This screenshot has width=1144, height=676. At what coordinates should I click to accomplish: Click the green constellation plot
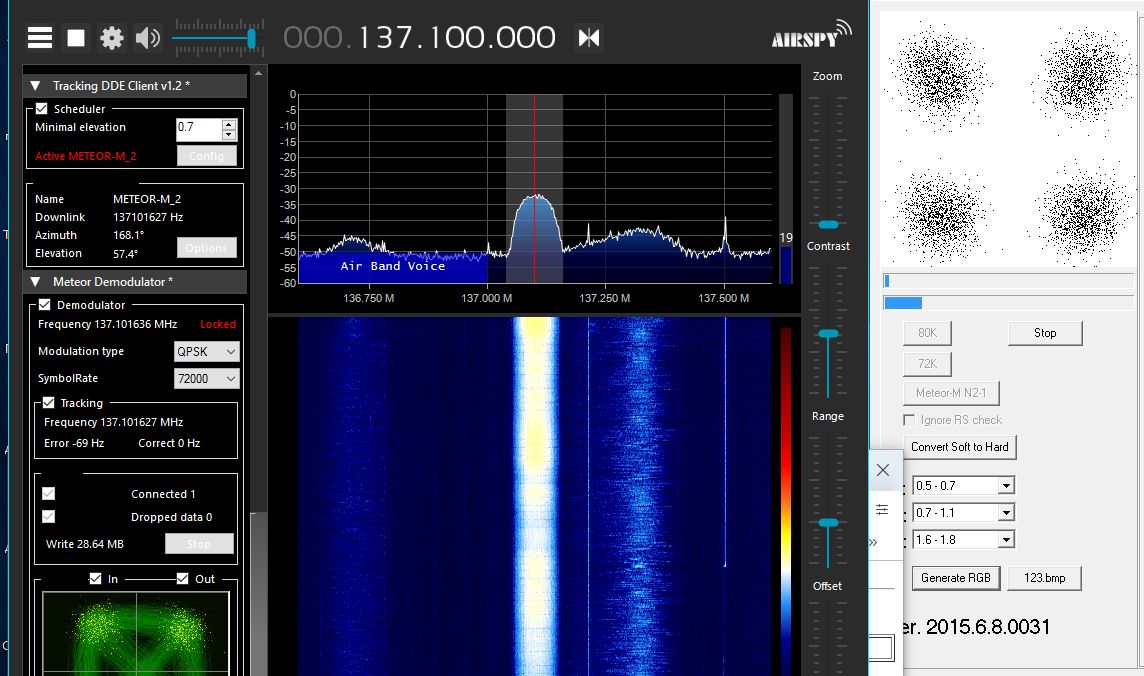click(136, 633)
